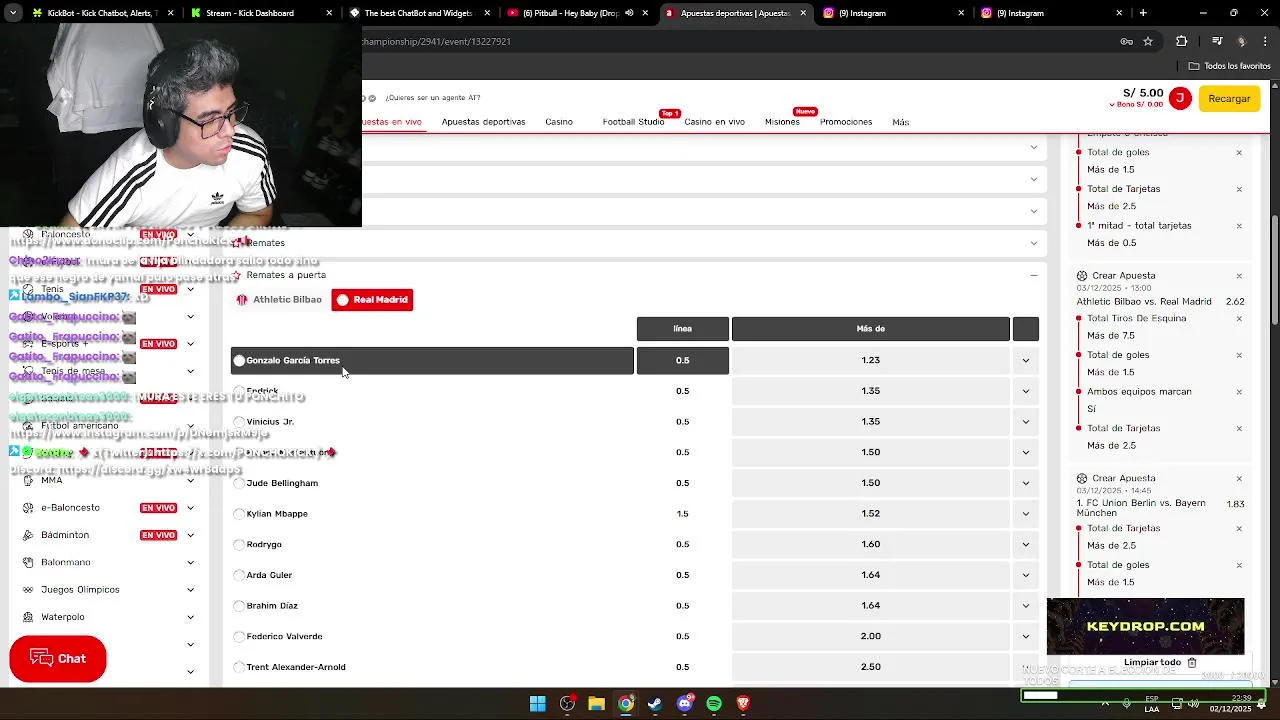Collapse the Remates a puerta section
Screen dimensions: 1280x720
pos(1034,275)
